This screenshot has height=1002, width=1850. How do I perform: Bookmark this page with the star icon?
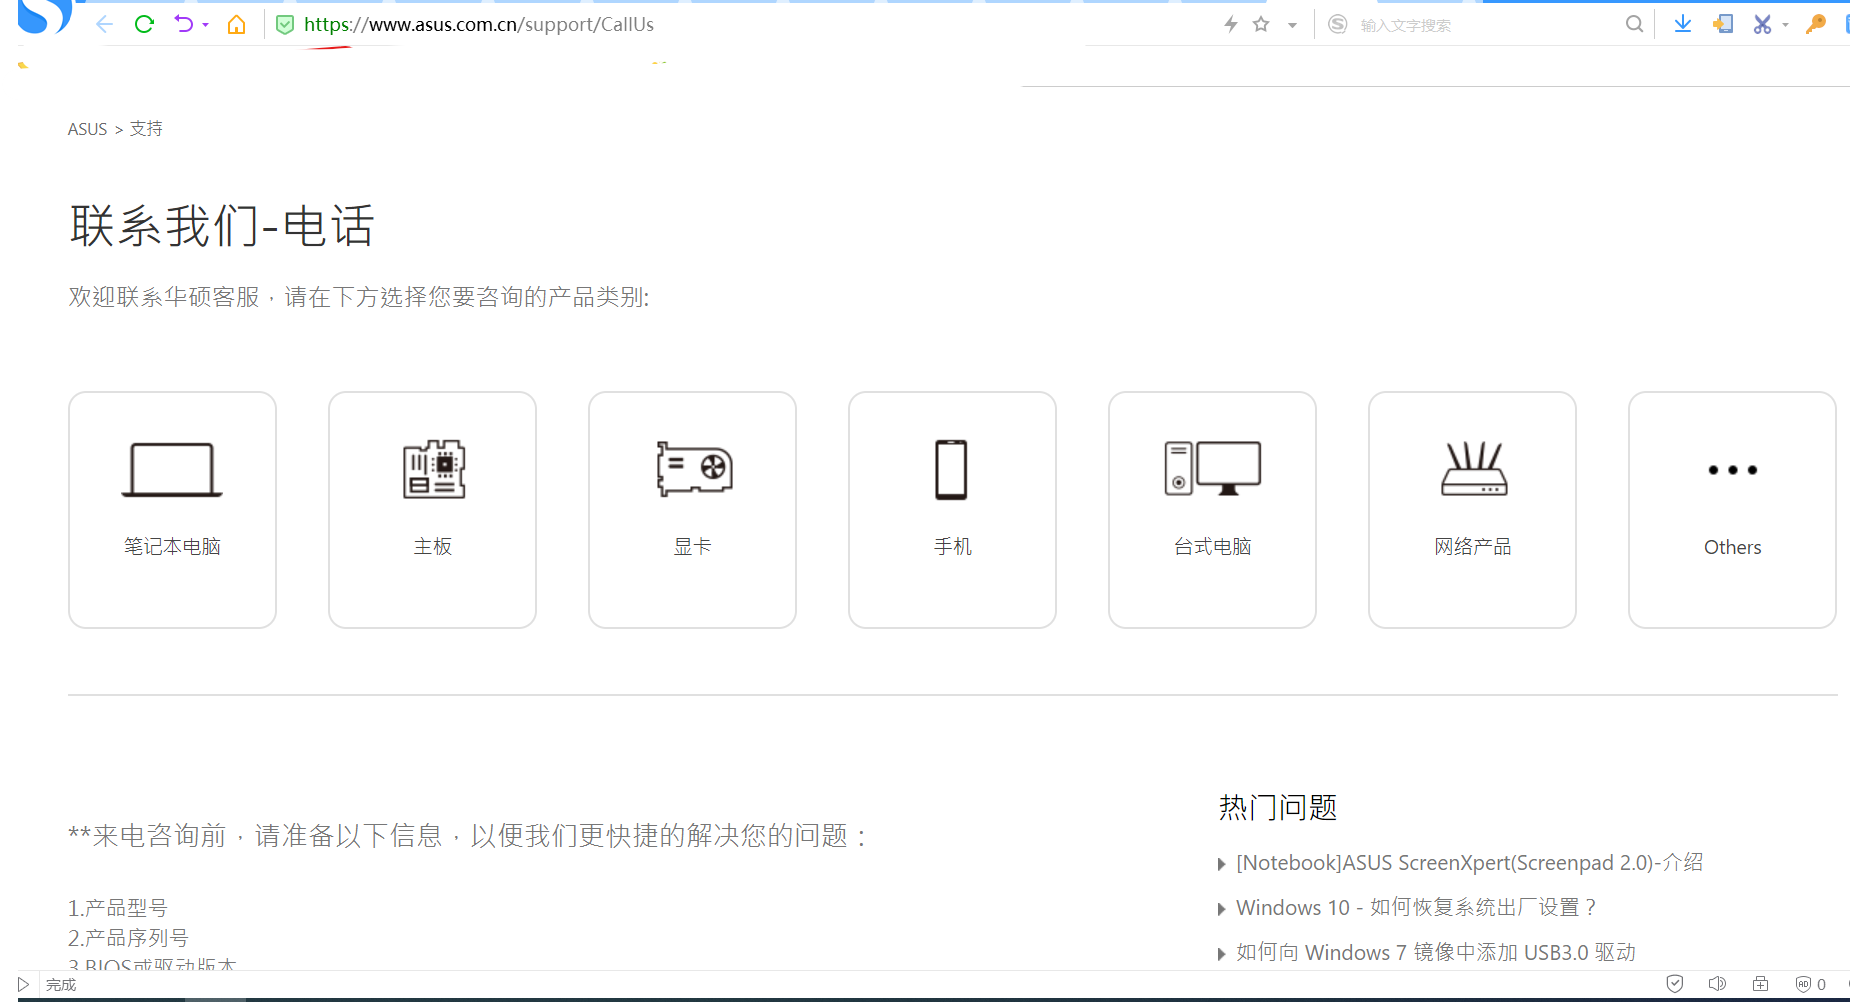(x=1261, y=24)
